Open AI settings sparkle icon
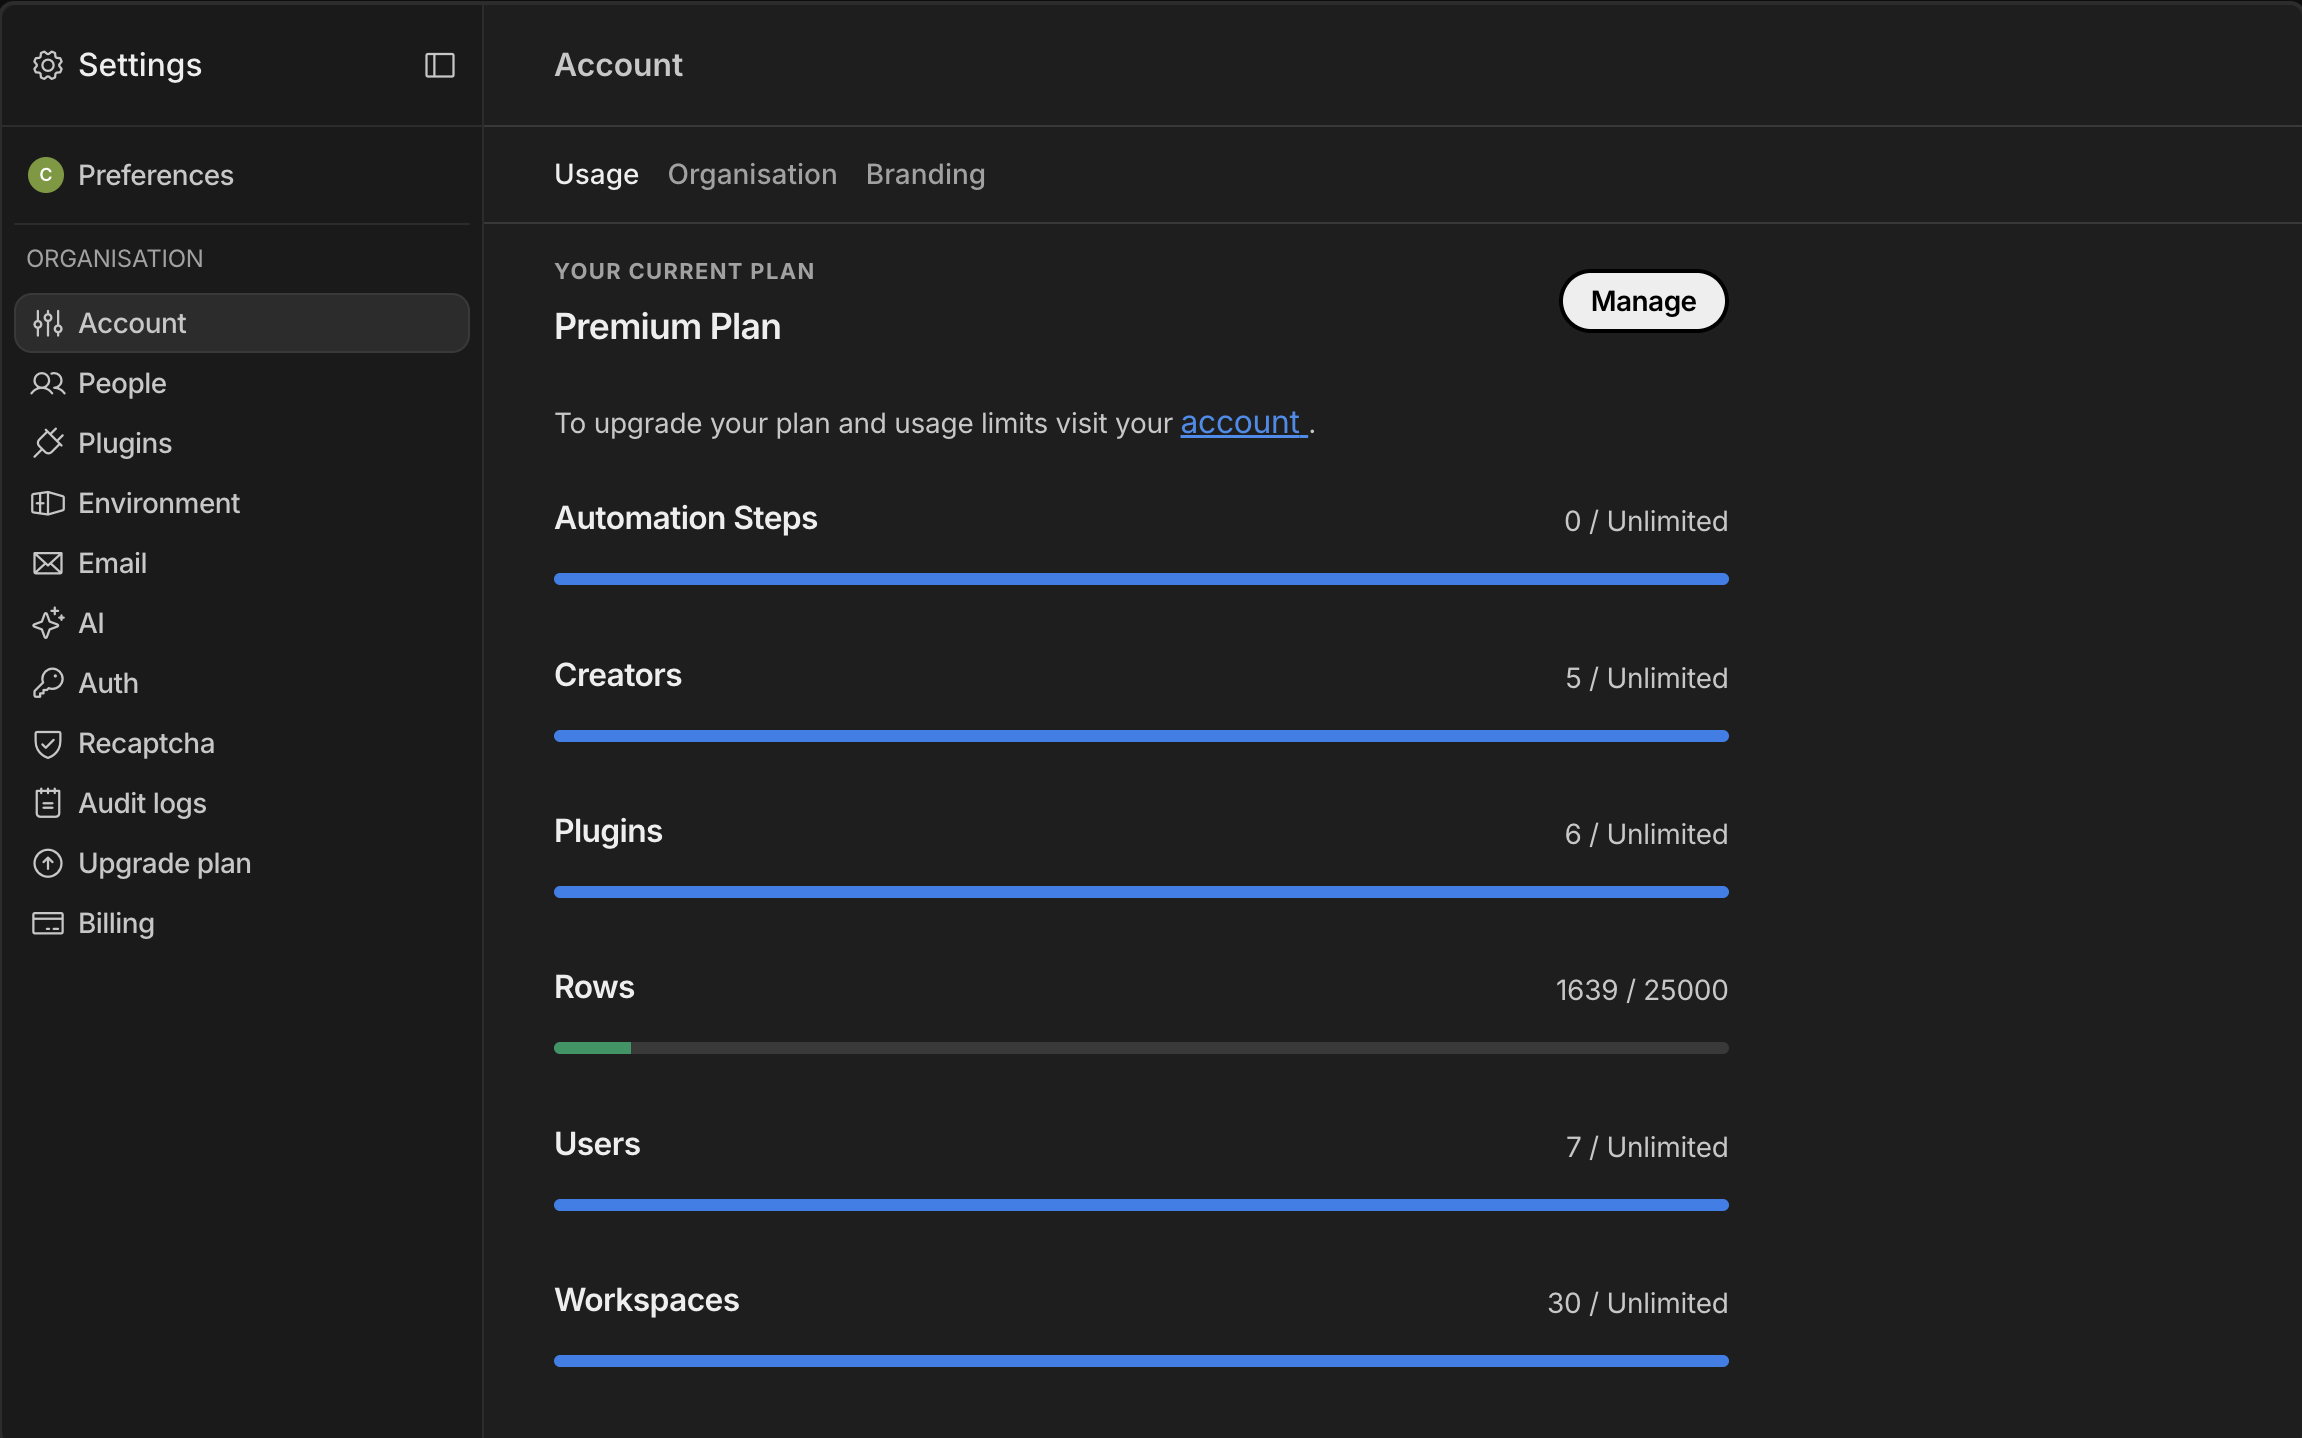2302x1438 pixels. [47, 623]
